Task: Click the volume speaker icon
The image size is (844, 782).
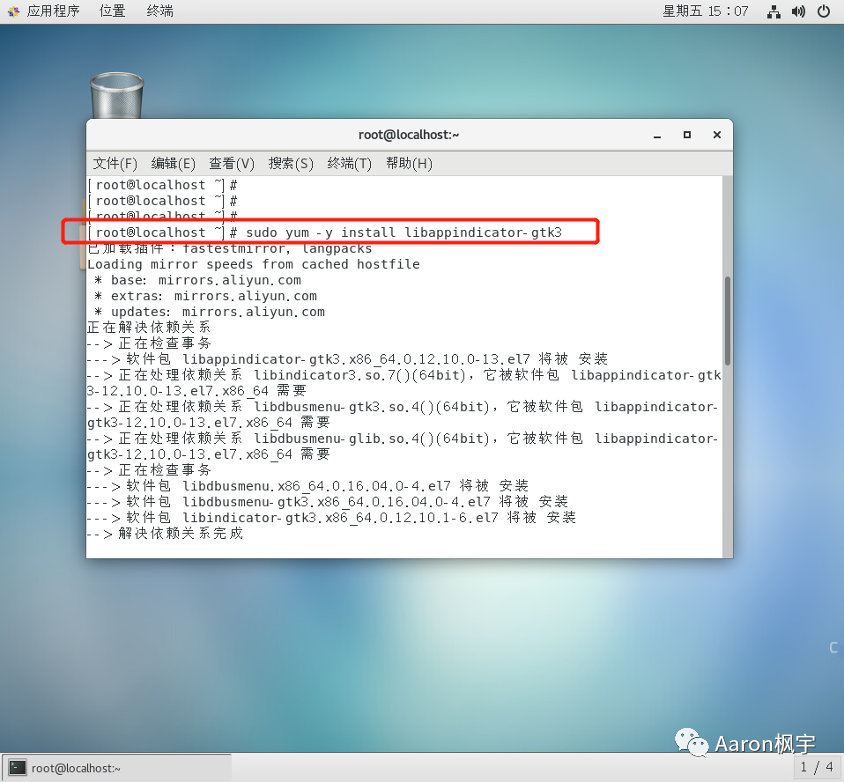Action: pos(798,11)
